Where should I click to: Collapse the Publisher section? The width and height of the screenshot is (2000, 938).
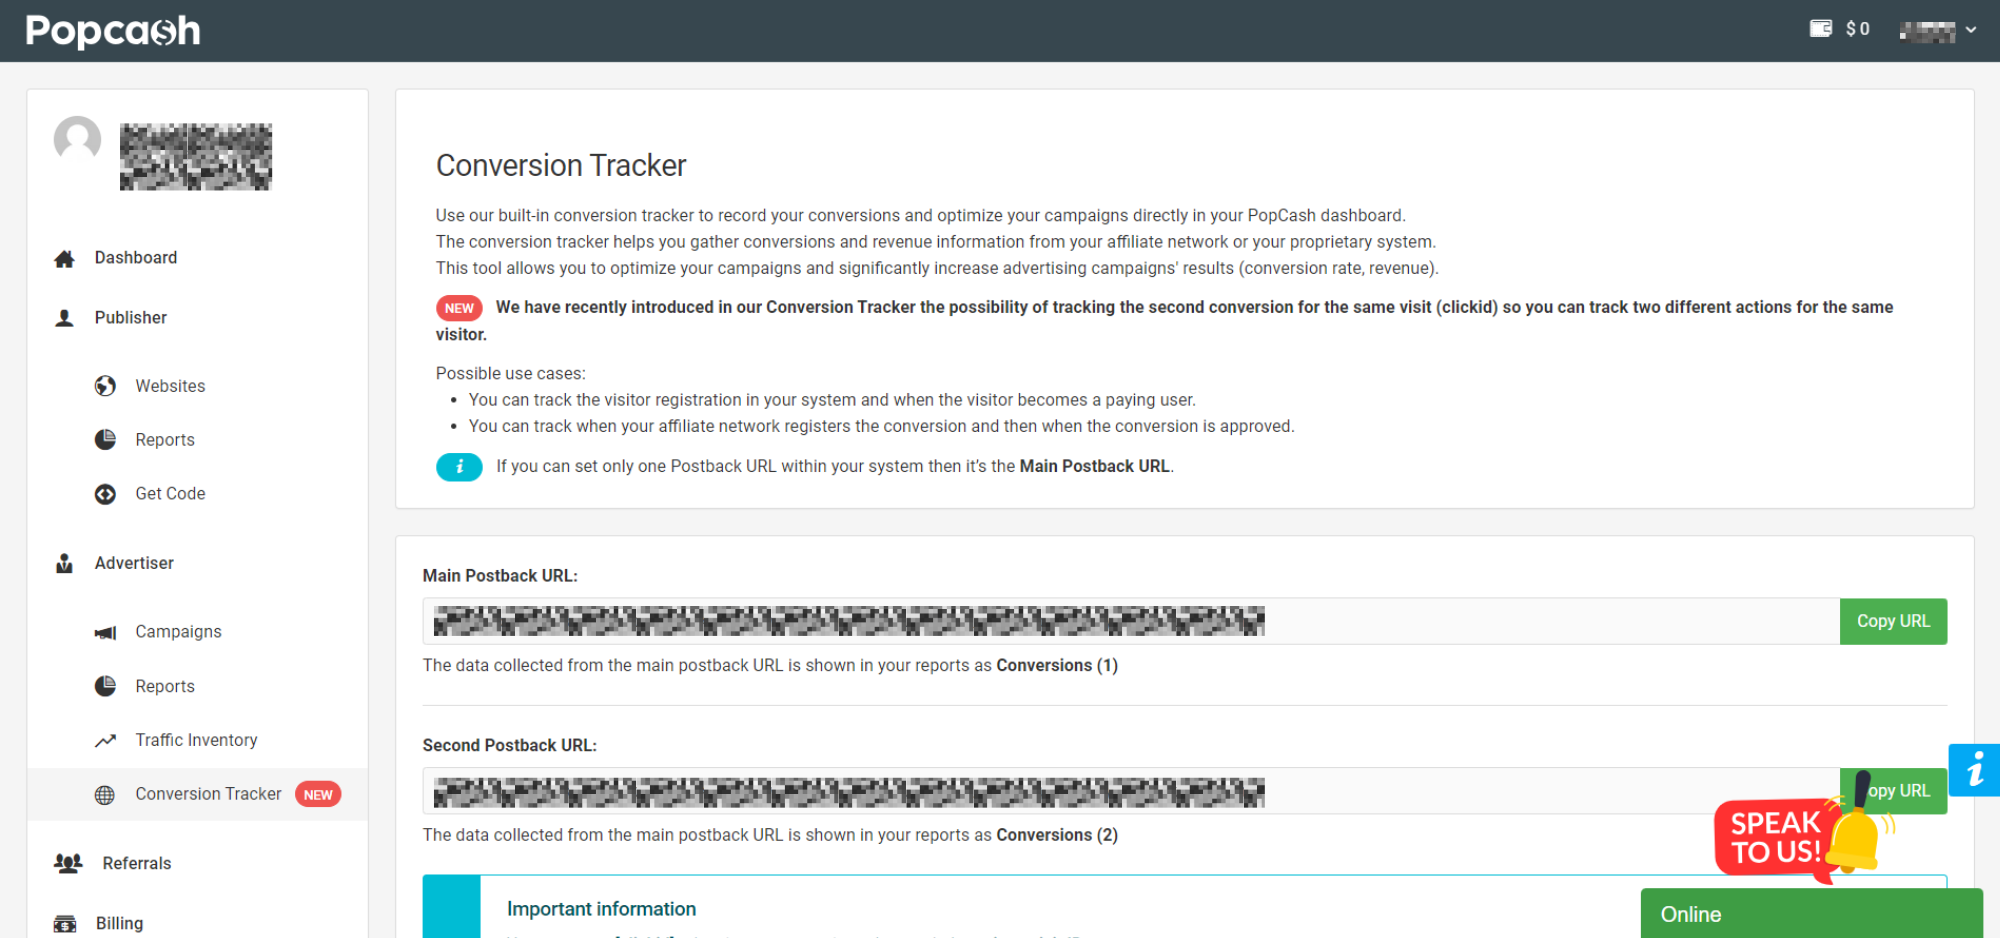point(130,318)
